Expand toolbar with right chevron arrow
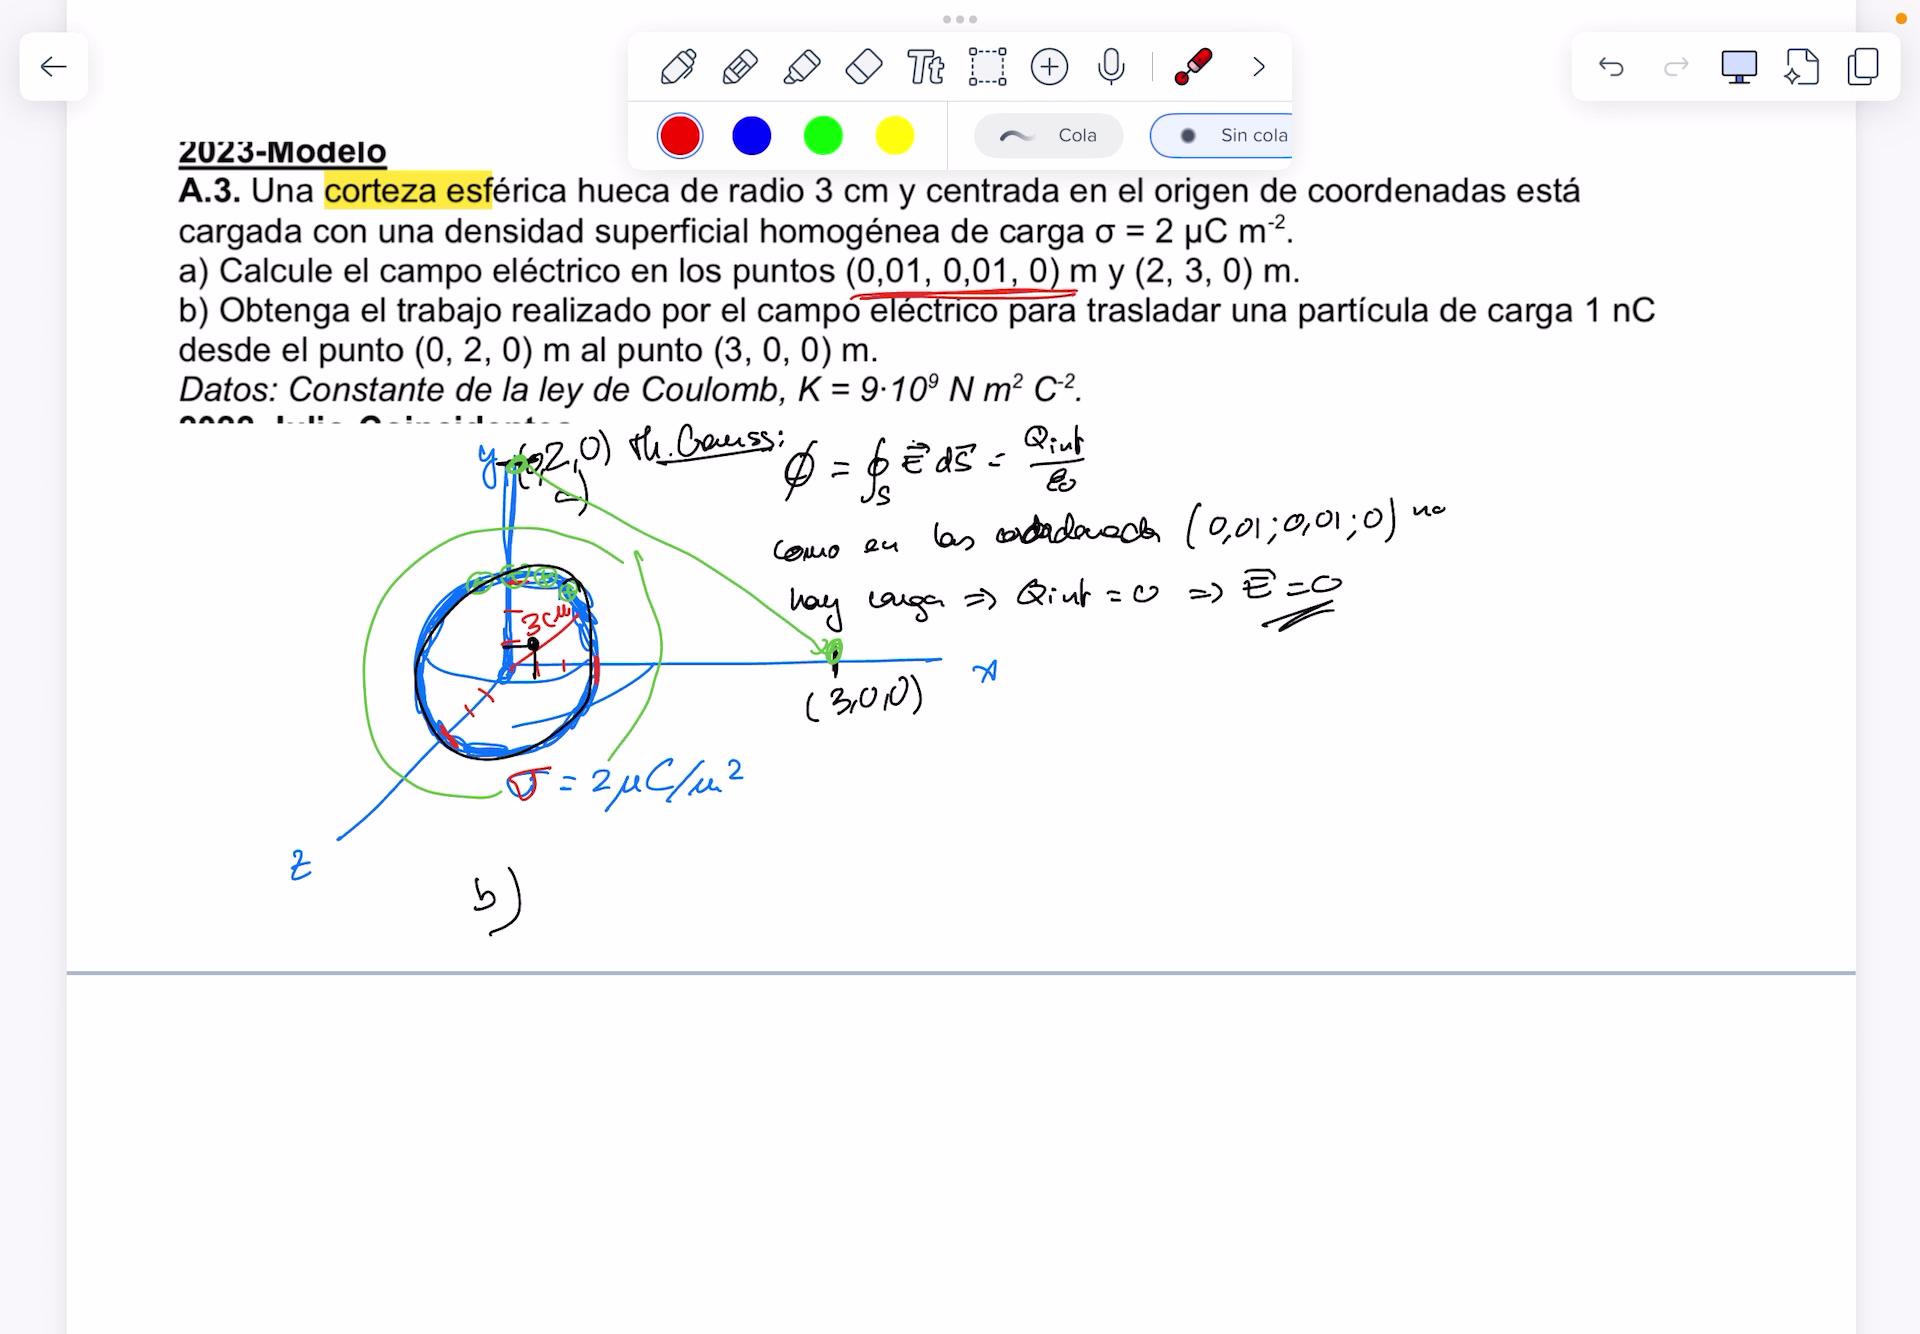The height and width of the screenshot is (1334, 1920). pyautogui.click(x=1258, y=67)
